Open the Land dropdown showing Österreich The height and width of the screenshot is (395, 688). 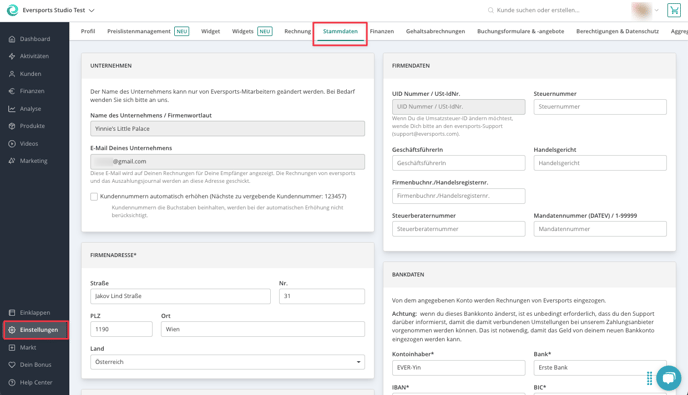pyautogui.click(x=227, y=362)
